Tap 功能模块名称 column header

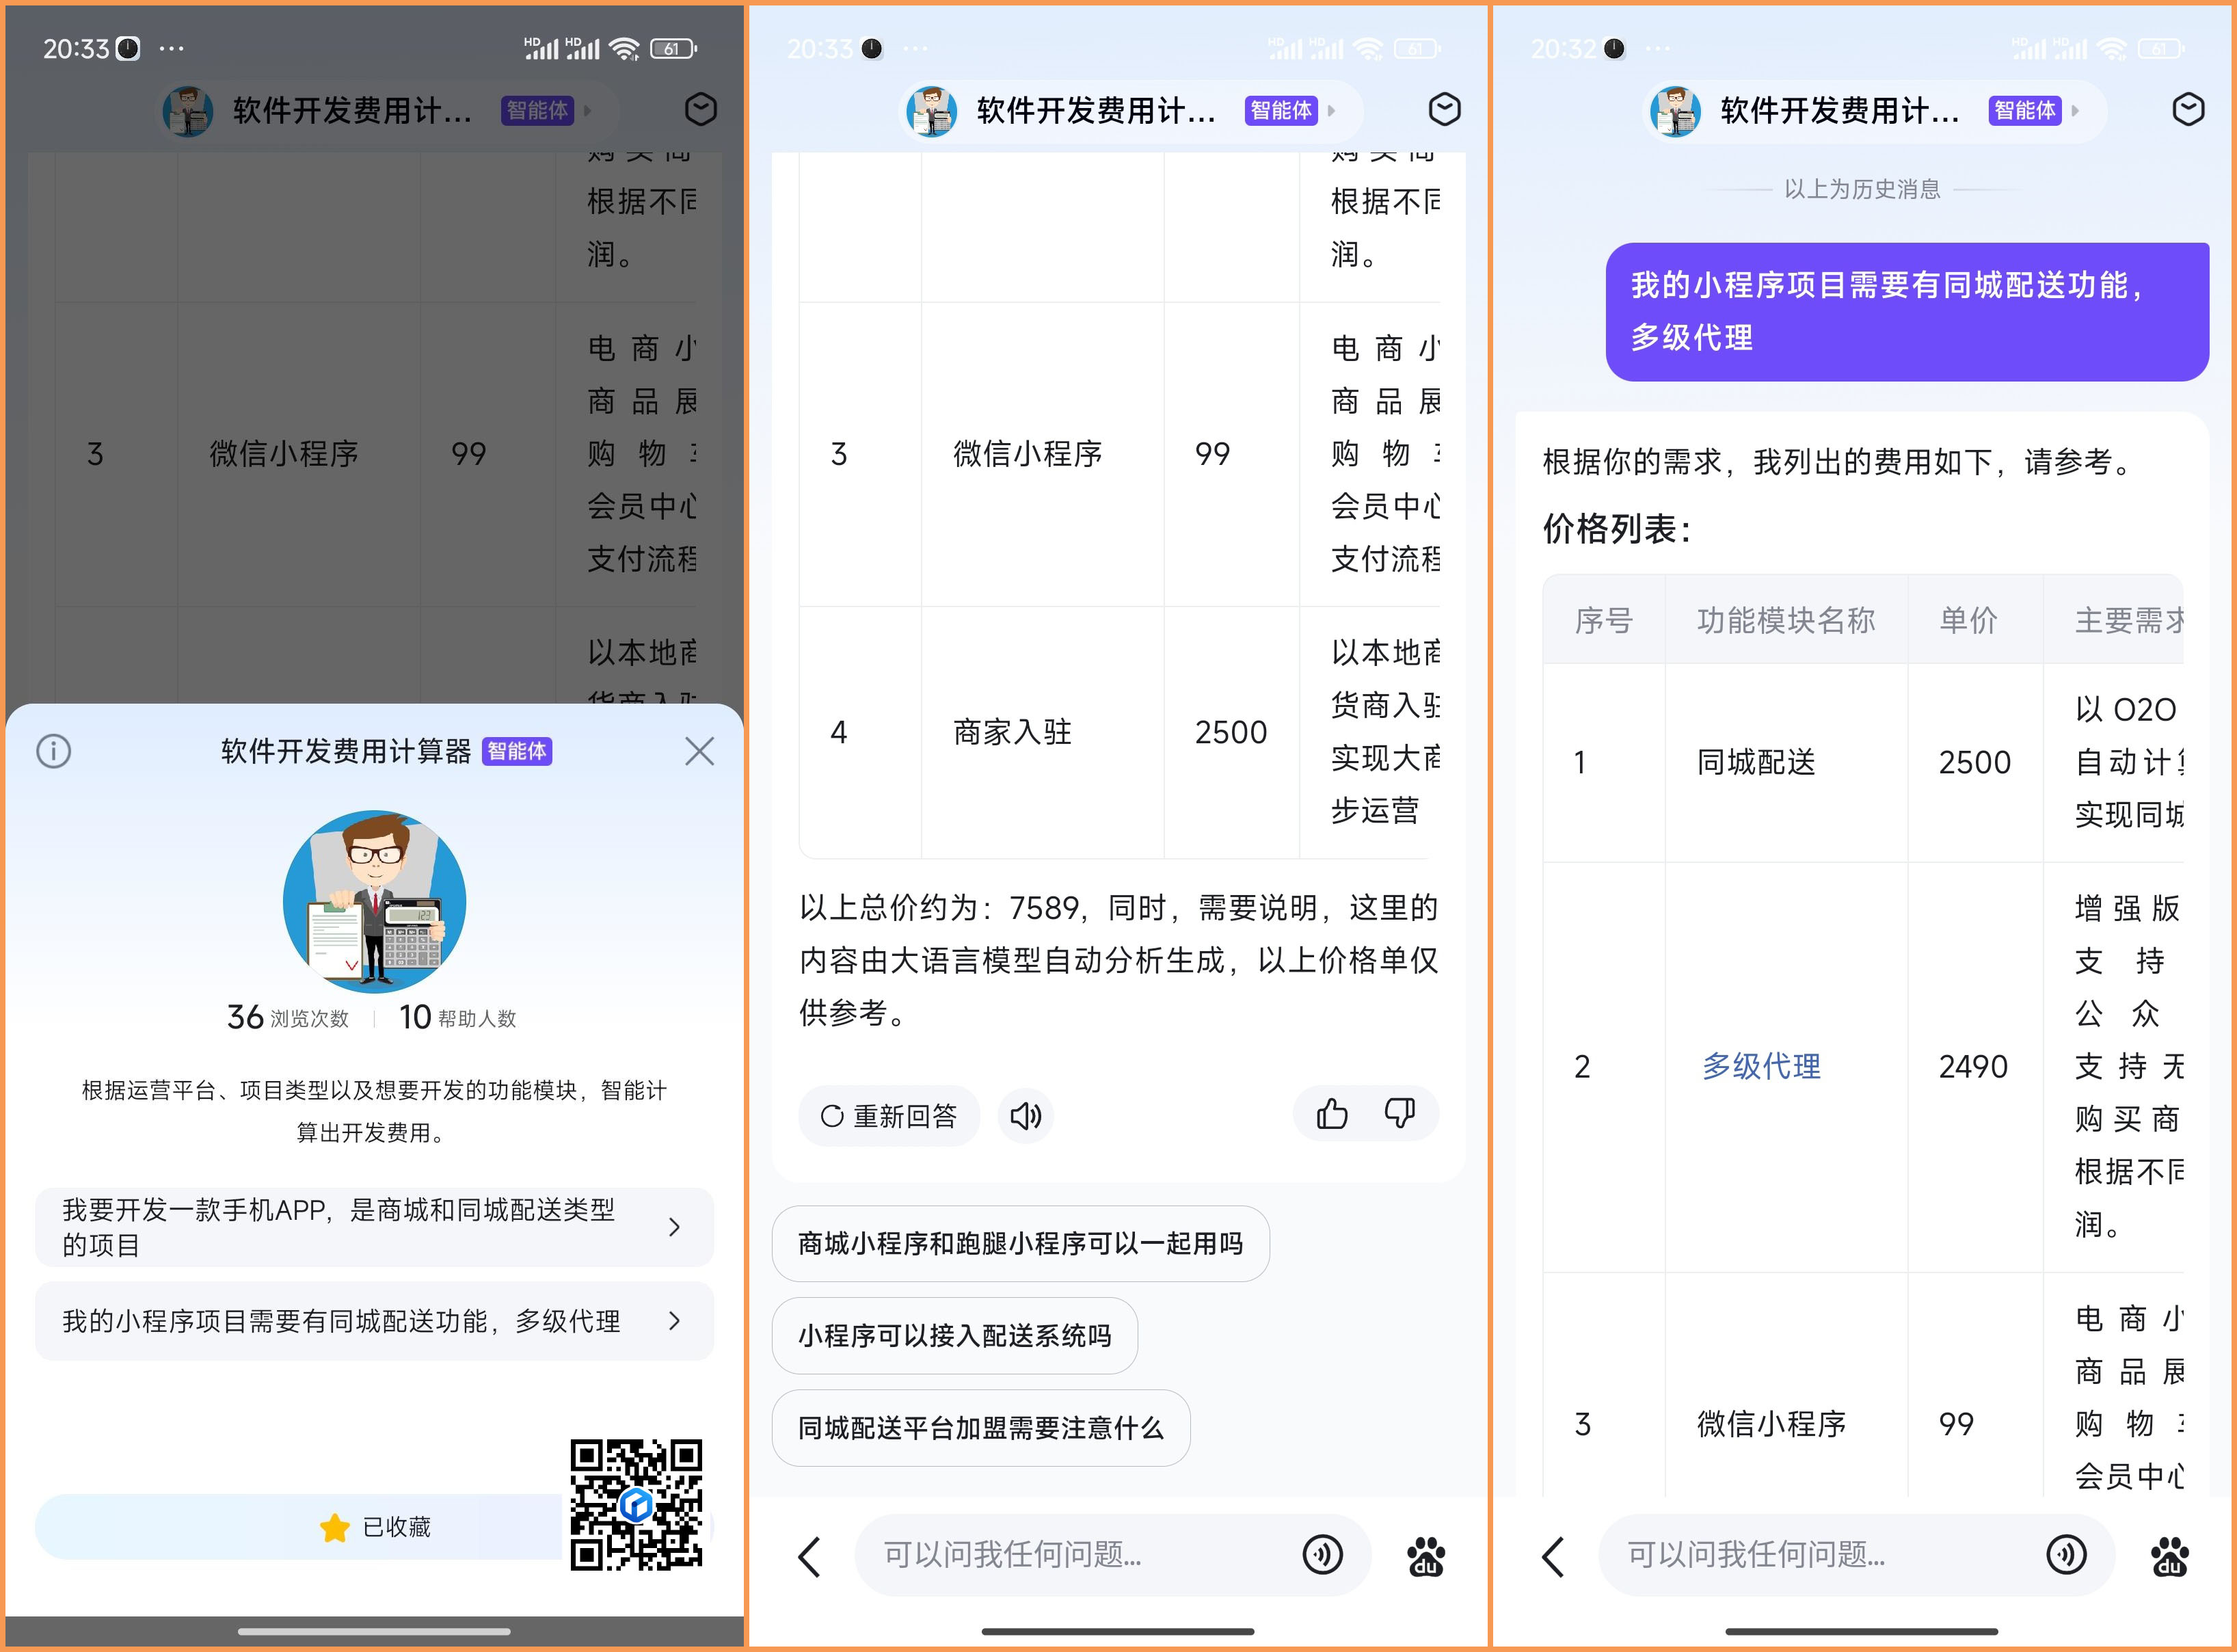click(1786, 620)
